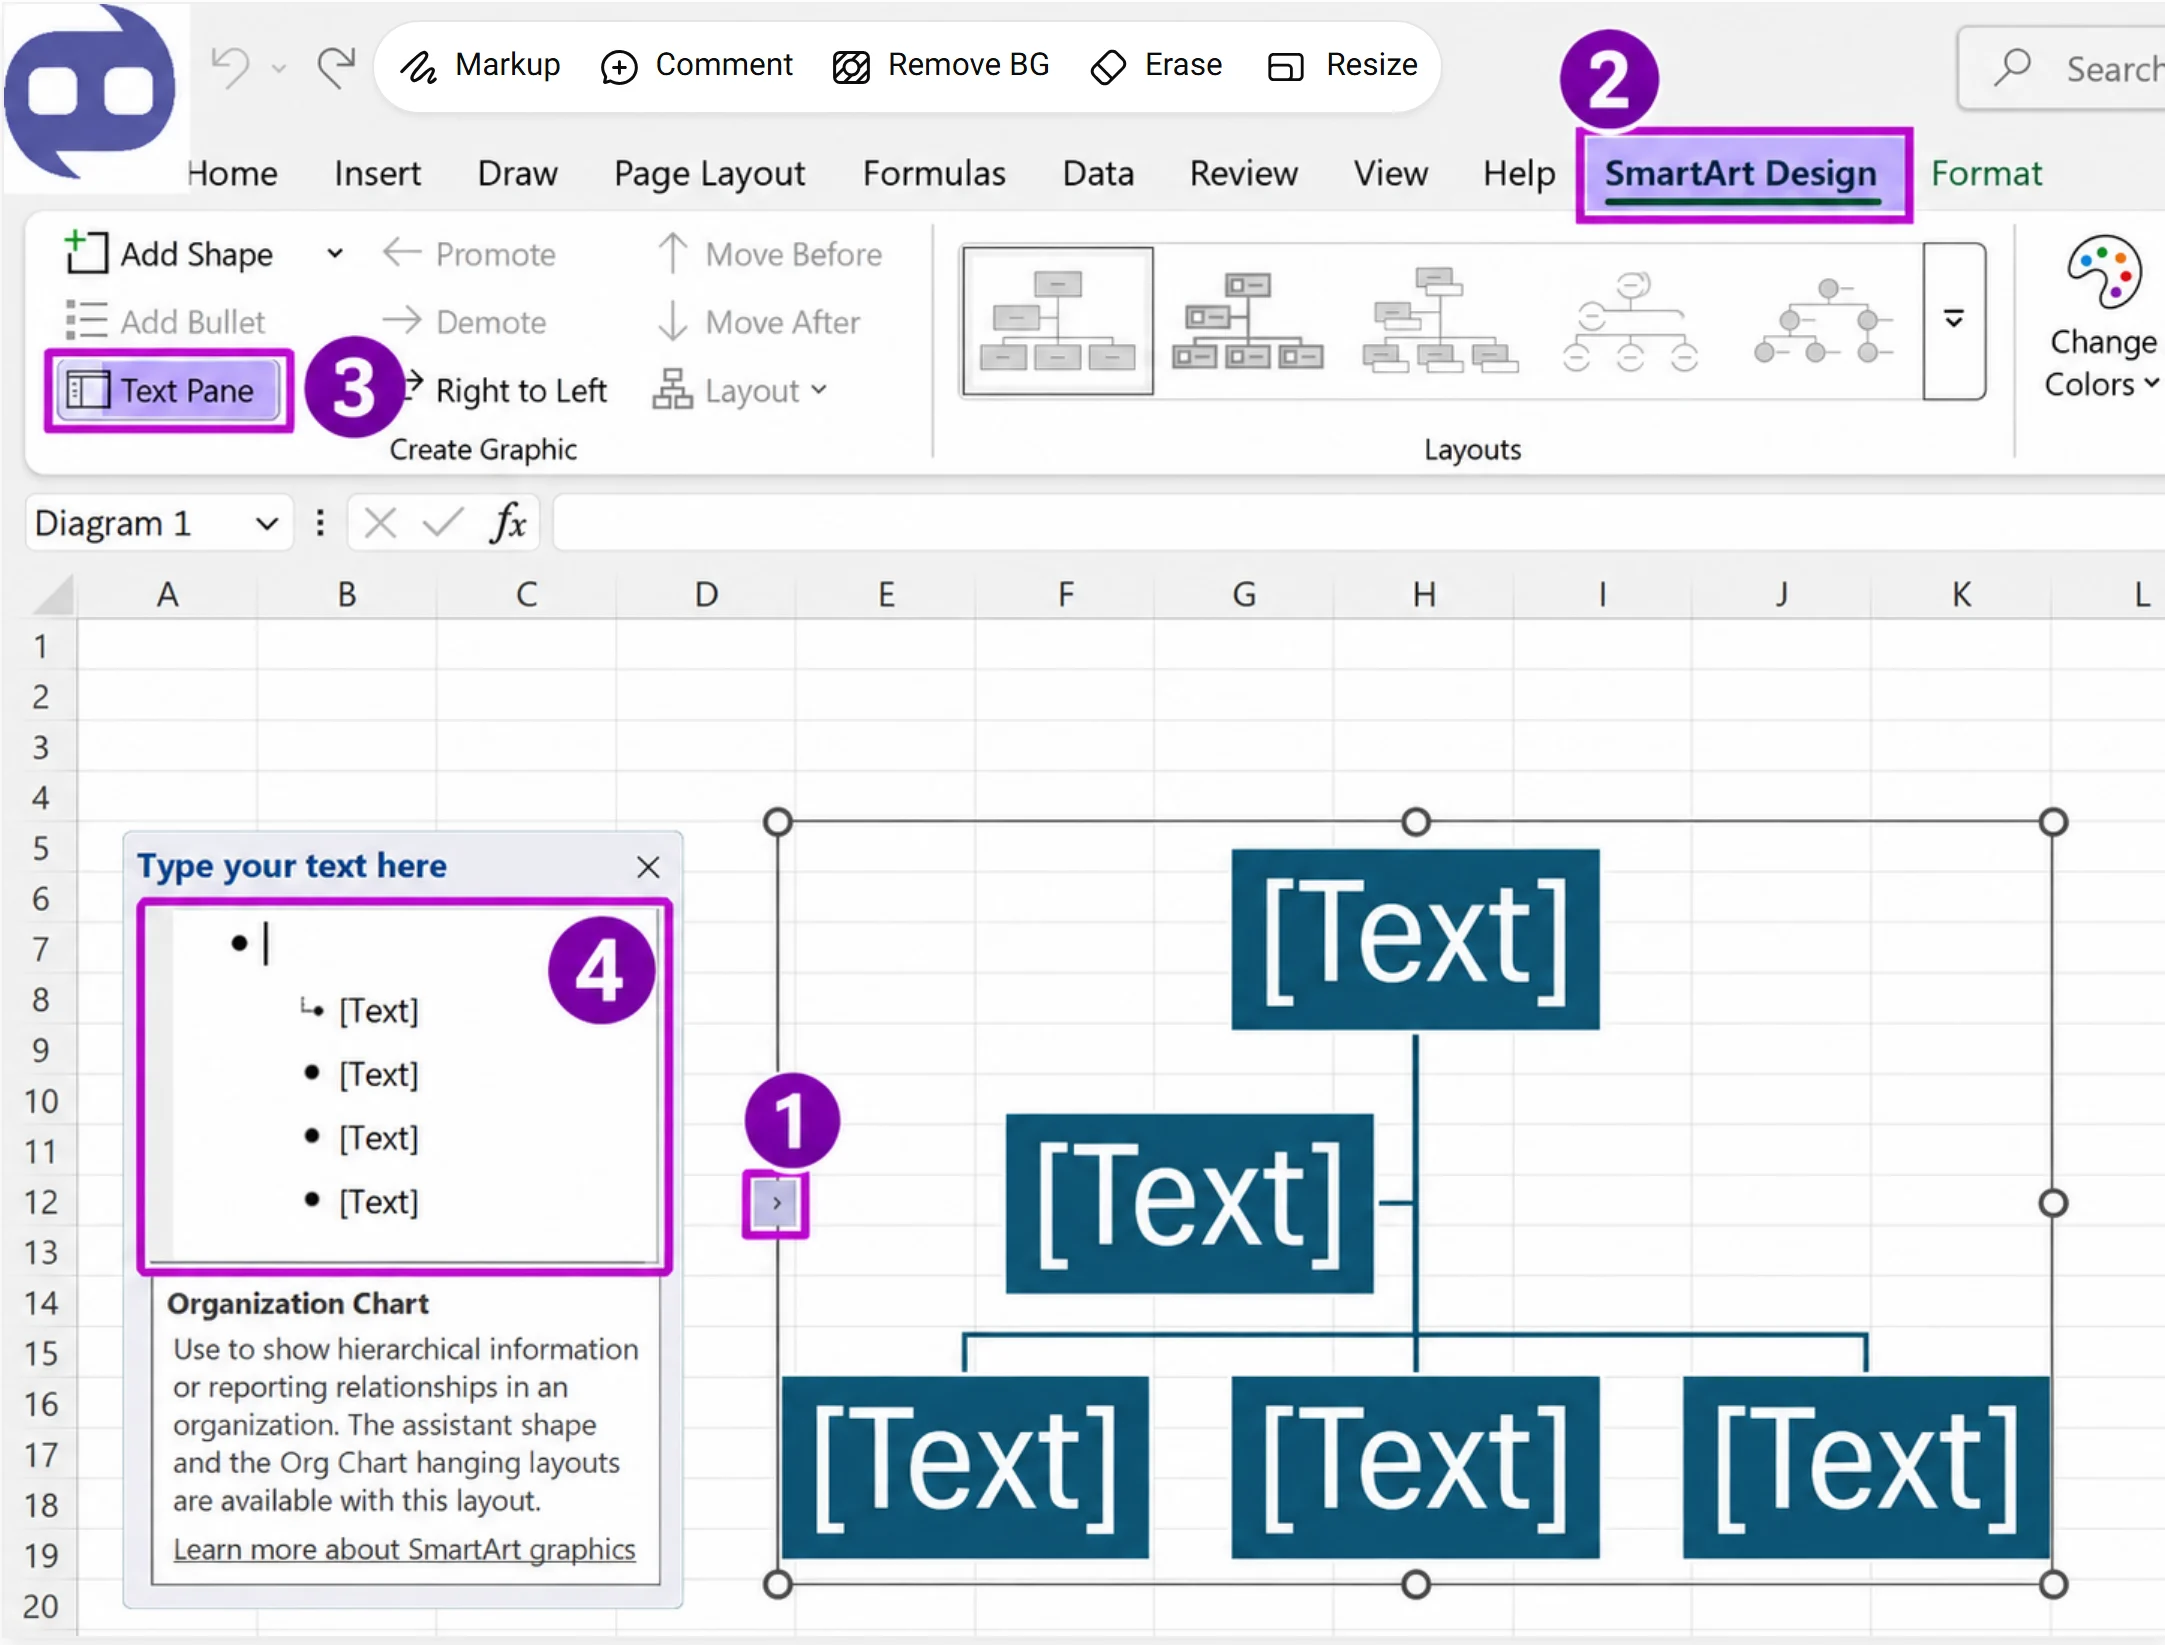2165x1645 pixels.
Task: Select the second hierarchy layout thumbnail
Action: [1249, 321]
